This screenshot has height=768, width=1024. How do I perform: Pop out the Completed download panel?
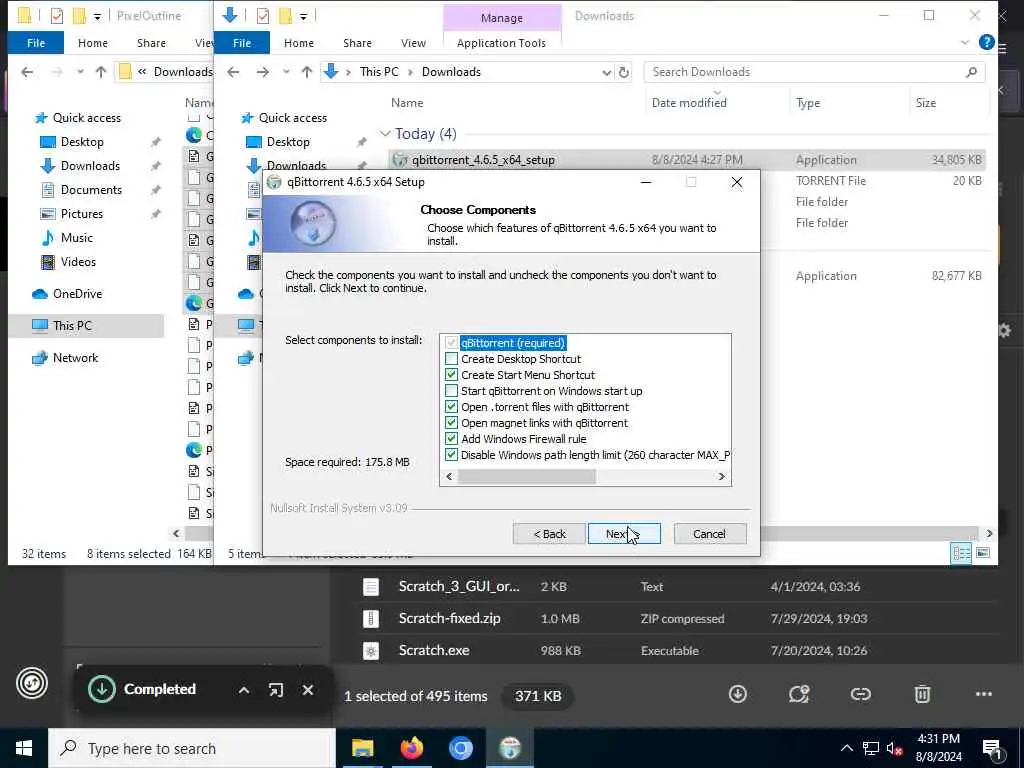[x=276, y=690]
